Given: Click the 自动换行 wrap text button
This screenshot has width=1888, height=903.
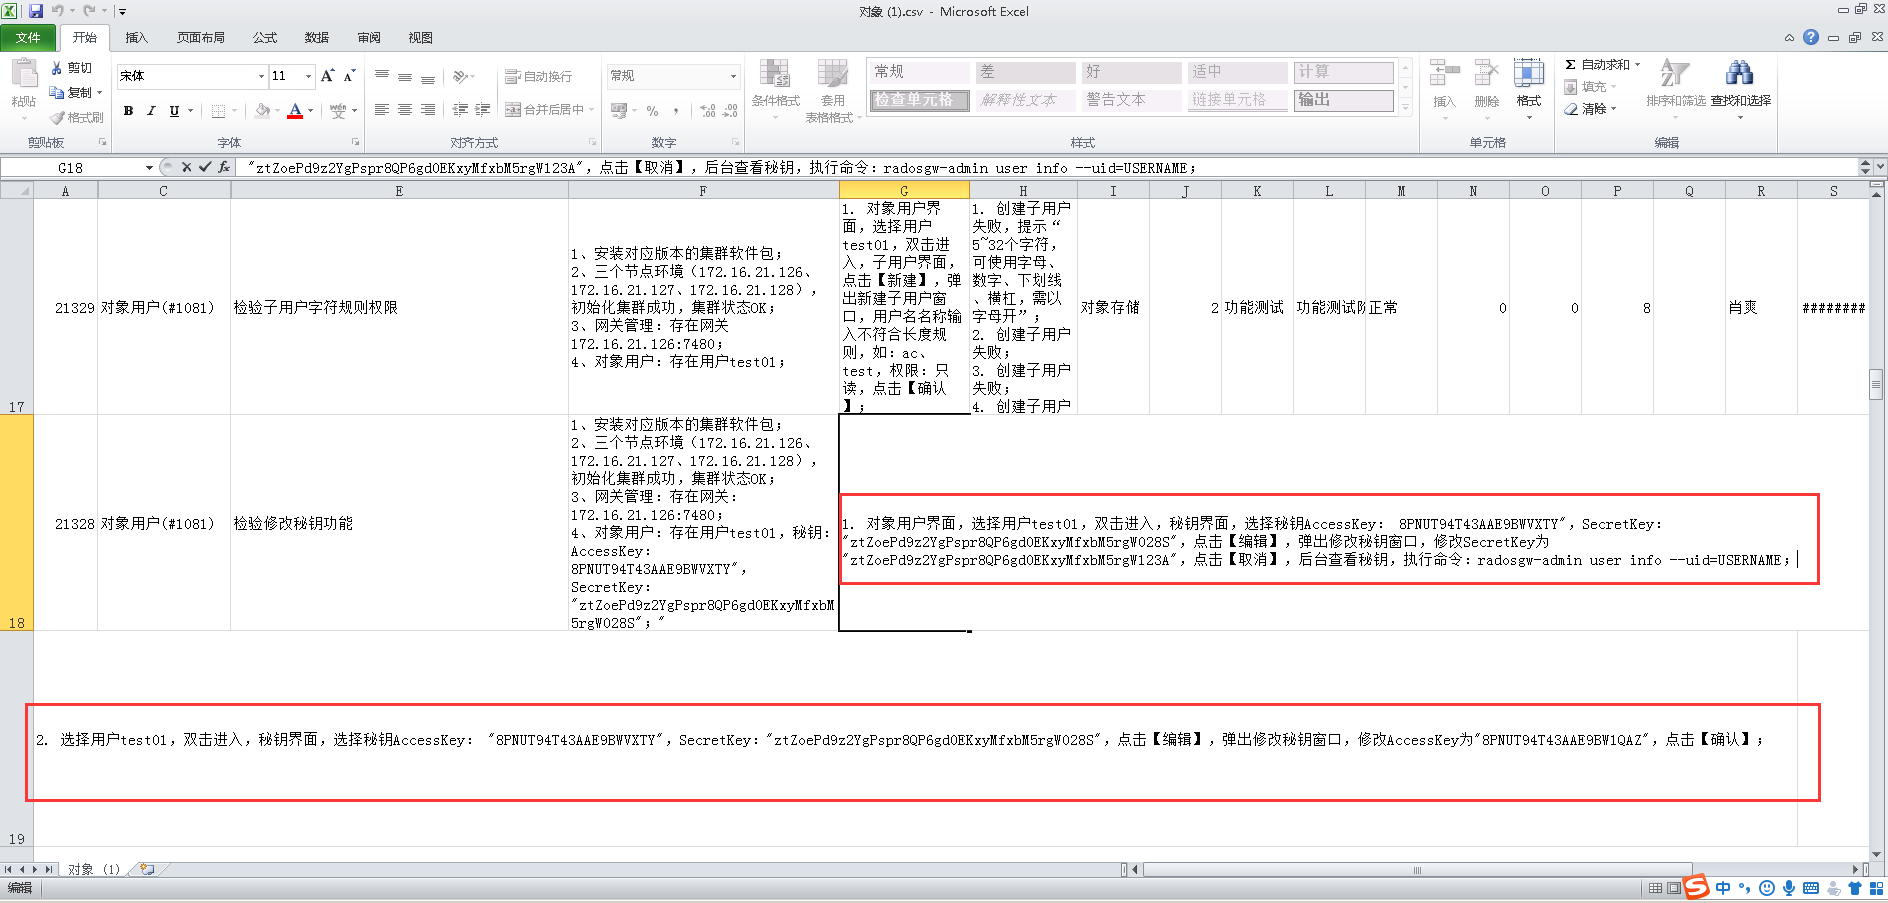Looking at the screenshot, I should pos(539,77).
